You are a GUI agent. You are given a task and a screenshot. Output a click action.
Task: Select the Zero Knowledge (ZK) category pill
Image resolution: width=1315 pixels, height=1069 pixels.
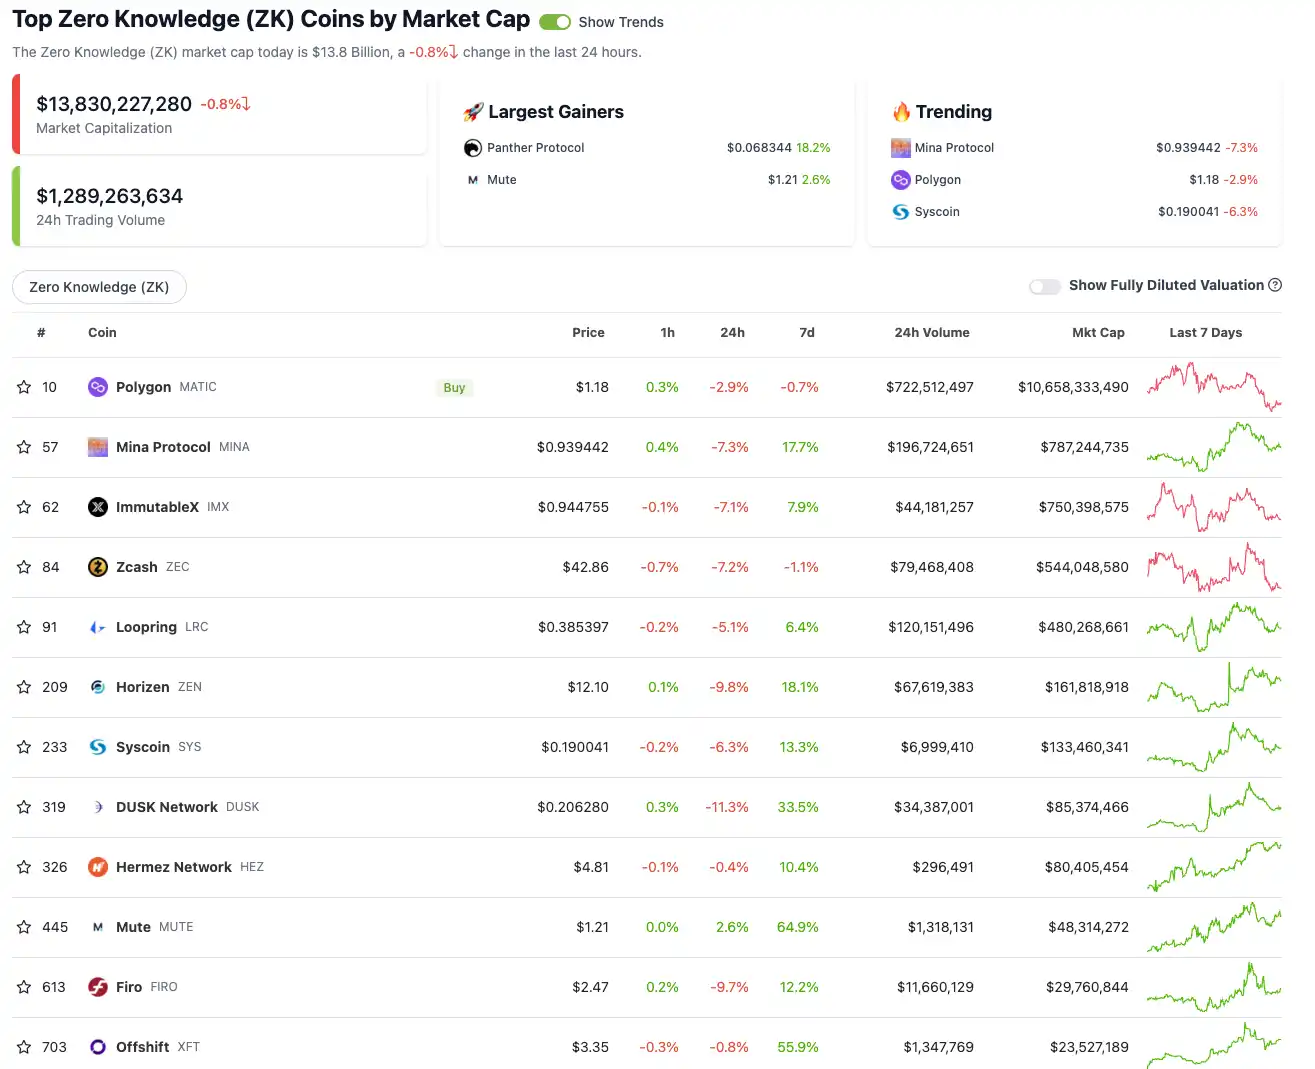coord(99,287)
